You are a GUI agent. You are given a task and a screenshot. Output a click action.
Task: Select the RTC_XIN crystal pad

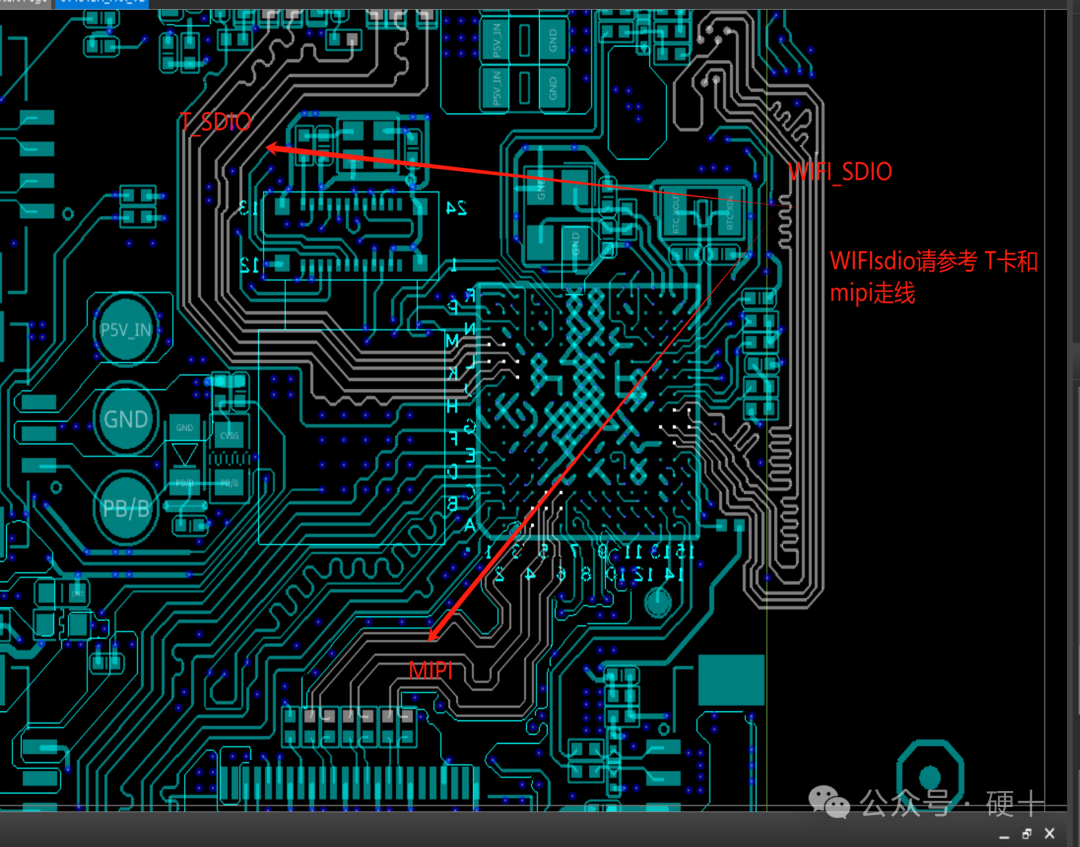729,211
